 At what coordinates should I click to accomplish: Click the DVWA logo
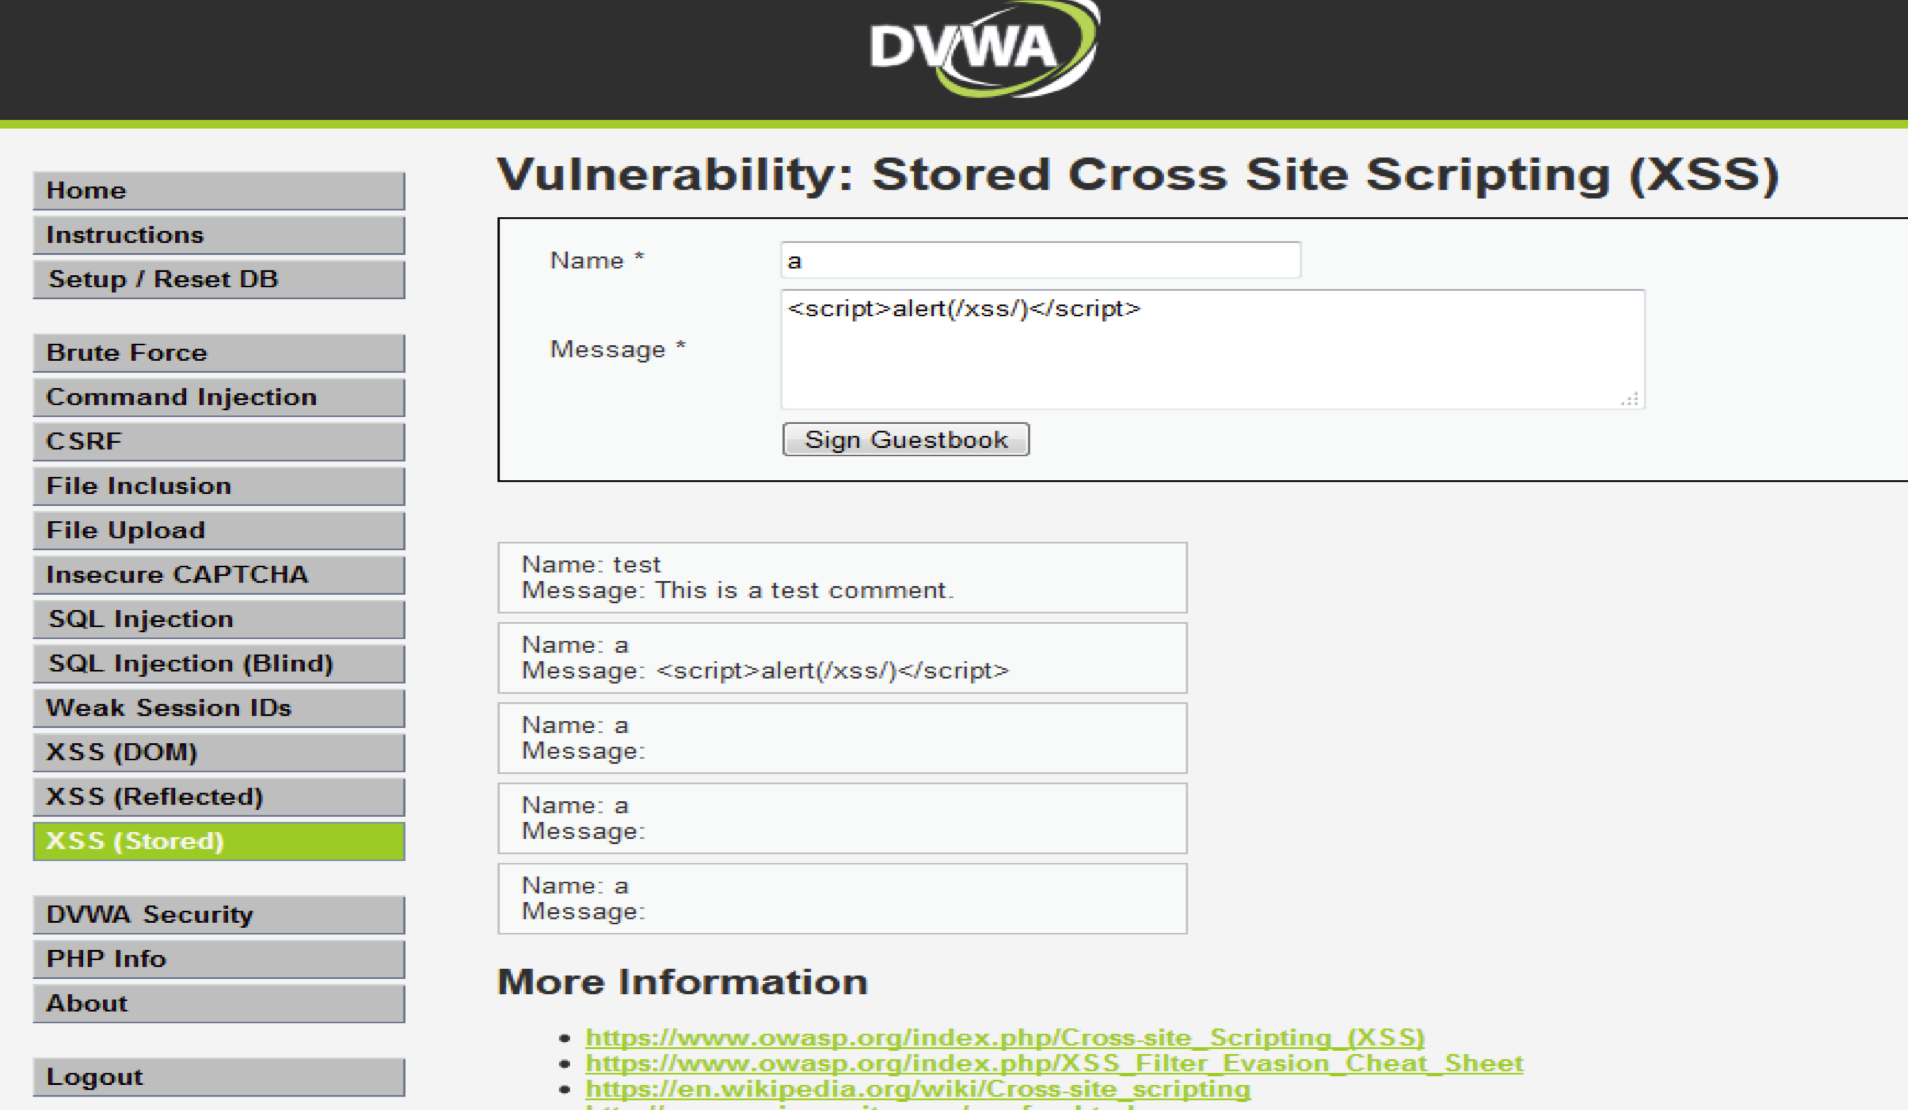(x=985, y=48)
